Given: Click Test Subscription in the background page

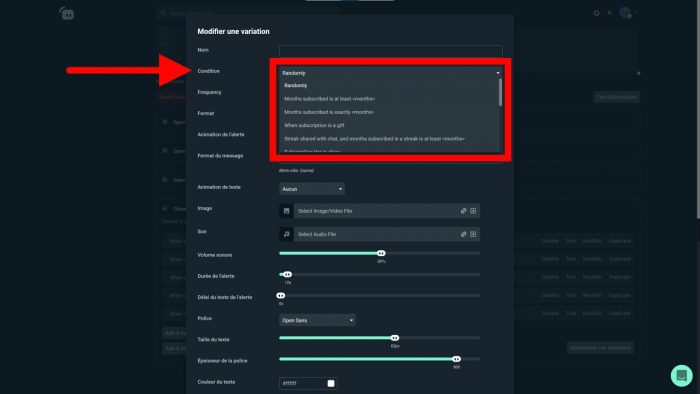Looking at the screenshot, I should tap(617, 97).
